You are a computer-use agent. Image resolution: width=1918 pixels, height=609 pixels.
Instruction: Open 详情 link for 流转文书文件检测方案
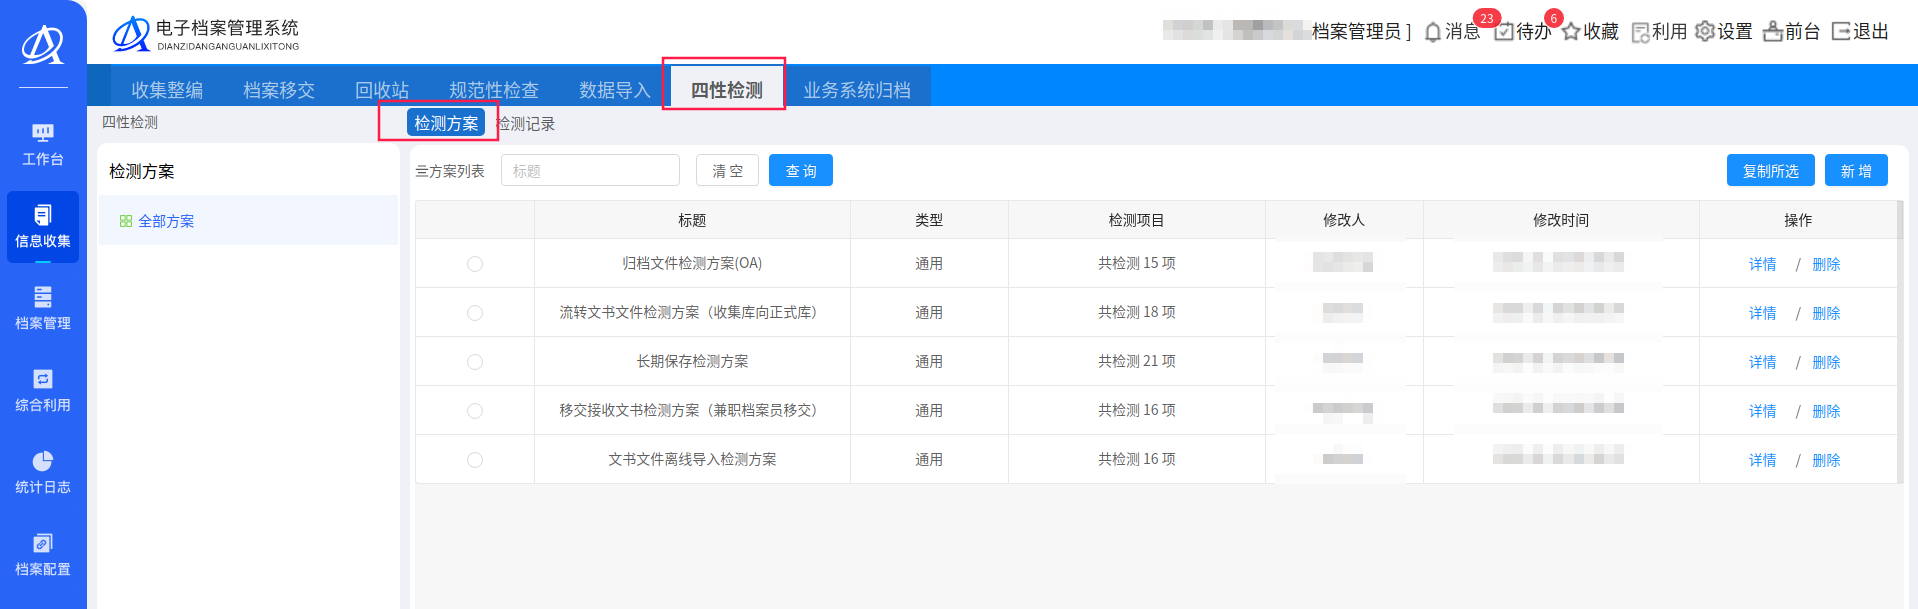[x=1762, y=314]
